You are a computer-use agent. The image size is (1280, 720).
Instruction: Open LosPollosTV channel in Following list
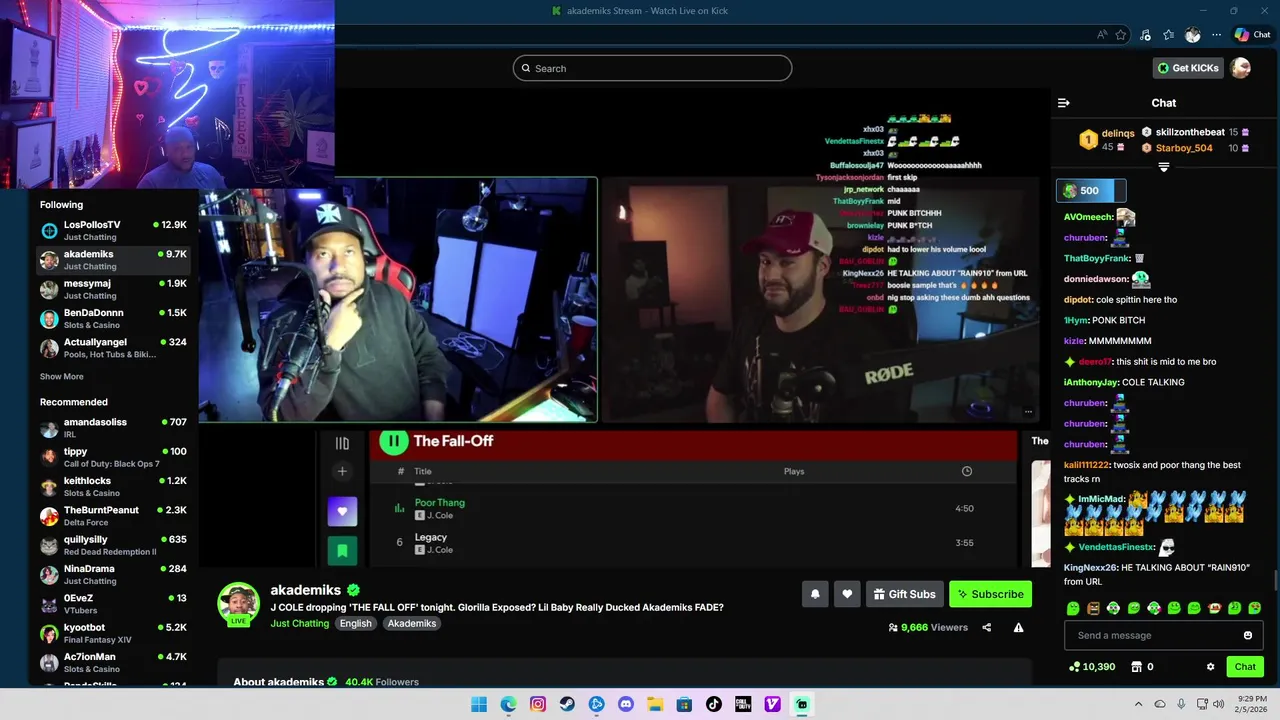click(x=113, y=230)
